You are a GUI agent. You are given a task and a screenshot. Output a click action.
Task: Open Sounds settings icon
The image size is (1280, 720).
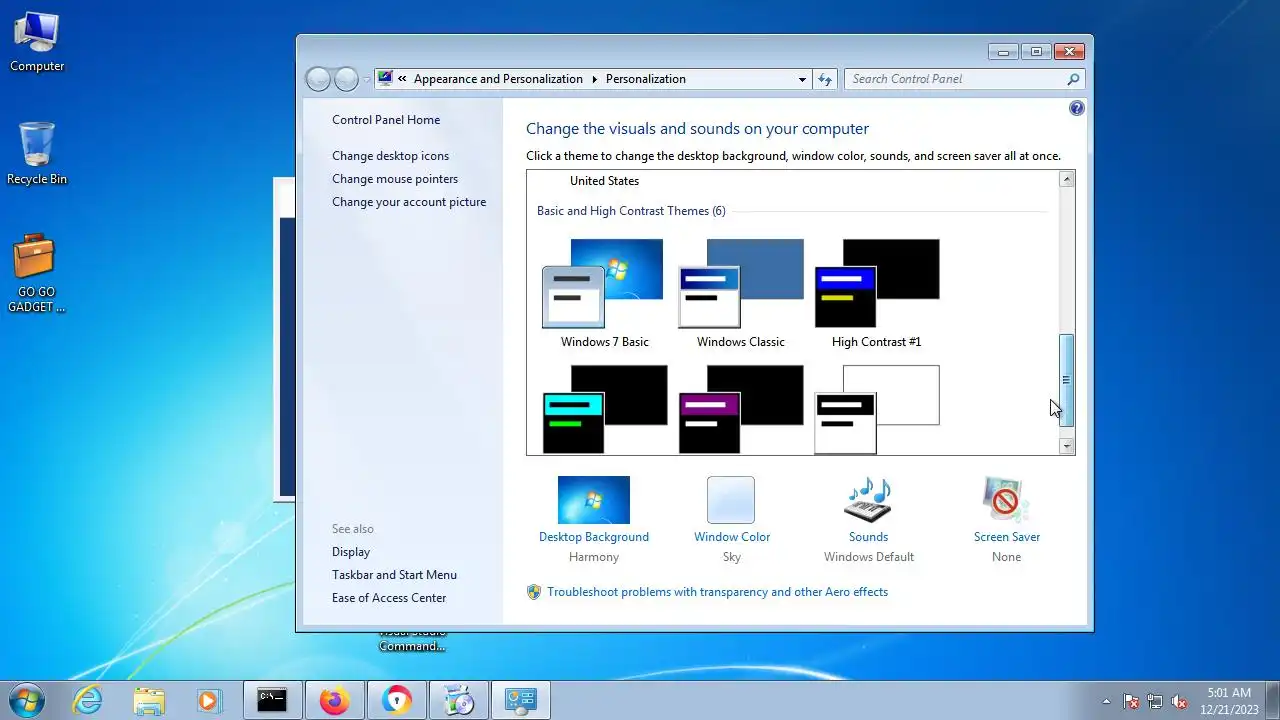pos(868,500)
